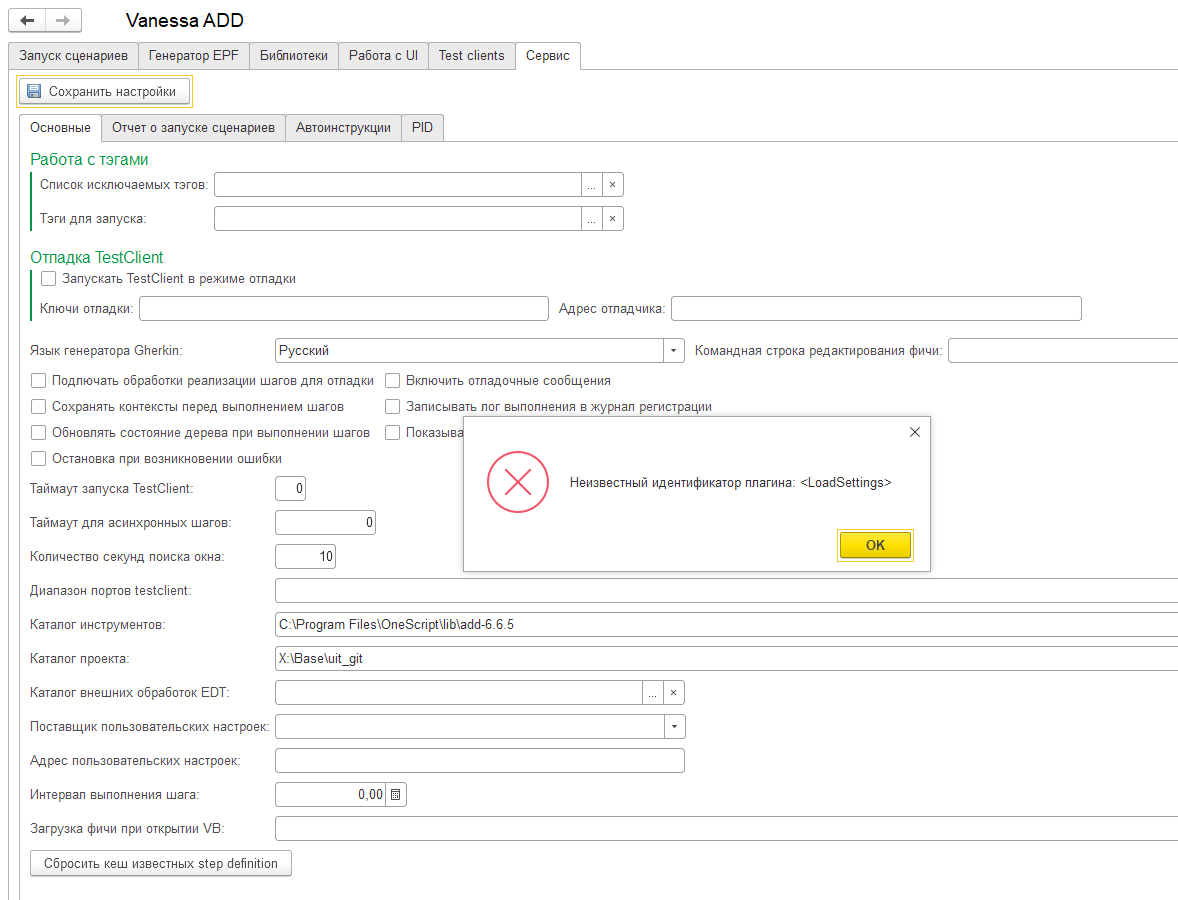Click the red error cross icon in dialog
This screenshot has height=900, width=1178.
(x=518, y=482)
